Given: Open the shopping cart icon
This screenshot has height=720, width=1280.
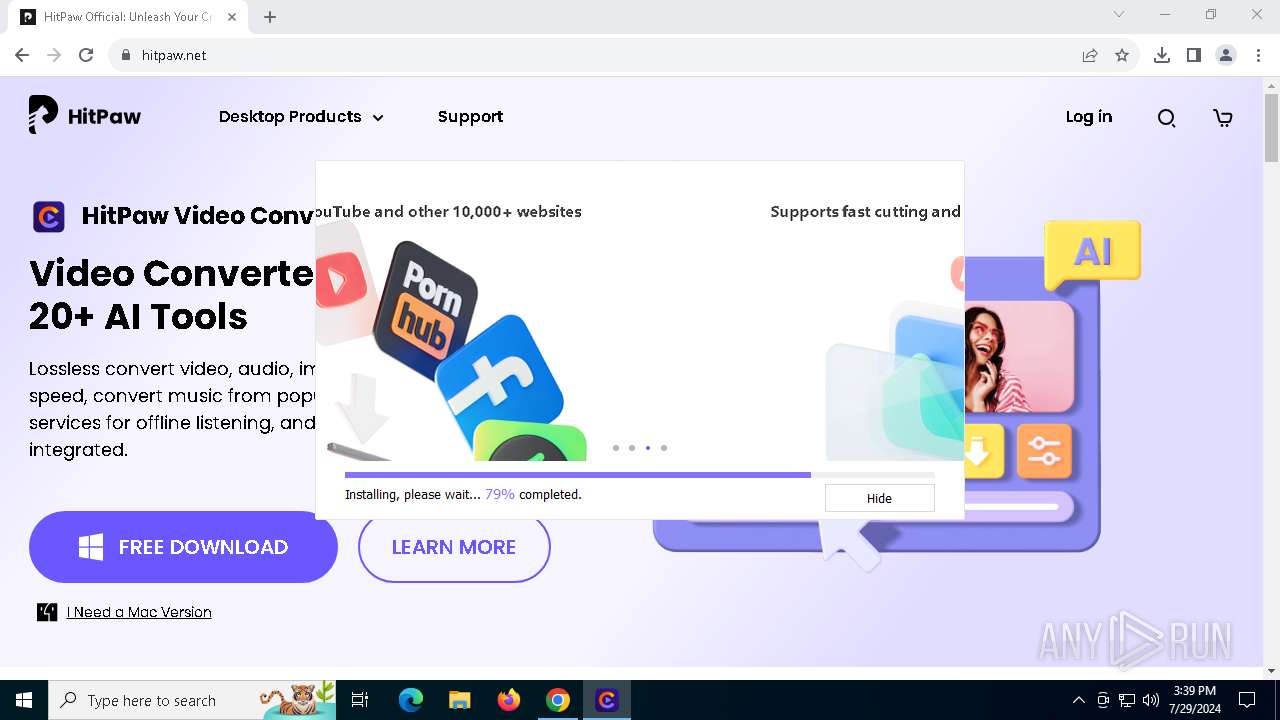Looking at the screenshot, I should click(x=1223, y=118).
